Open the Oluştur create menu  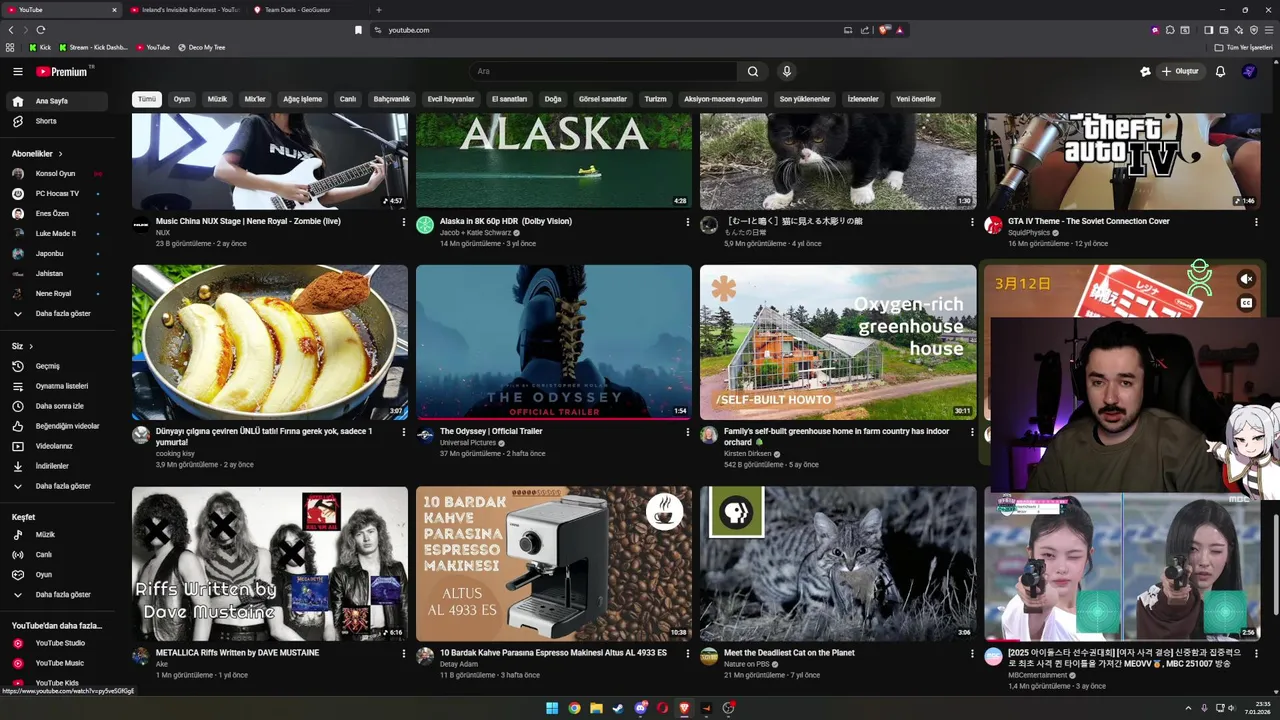1180,72
